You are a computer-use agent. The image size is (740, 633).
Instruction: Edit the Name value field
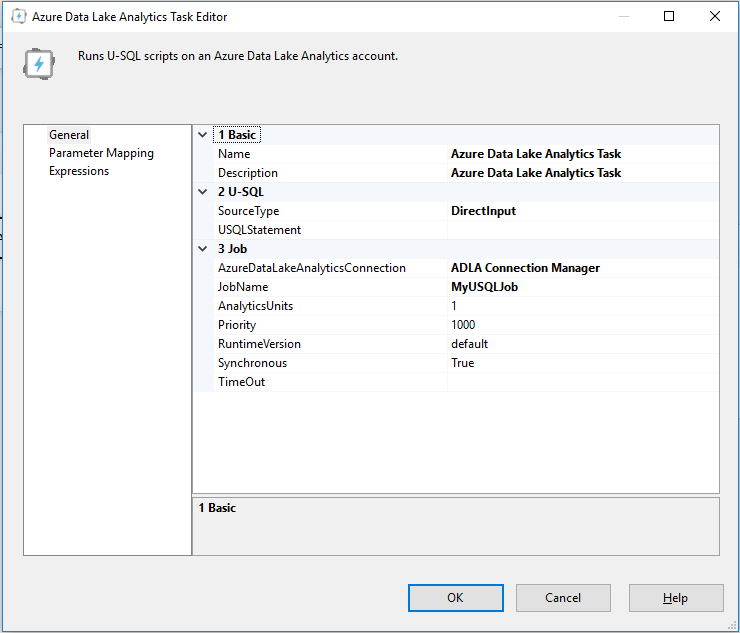[x=583, y=154]
